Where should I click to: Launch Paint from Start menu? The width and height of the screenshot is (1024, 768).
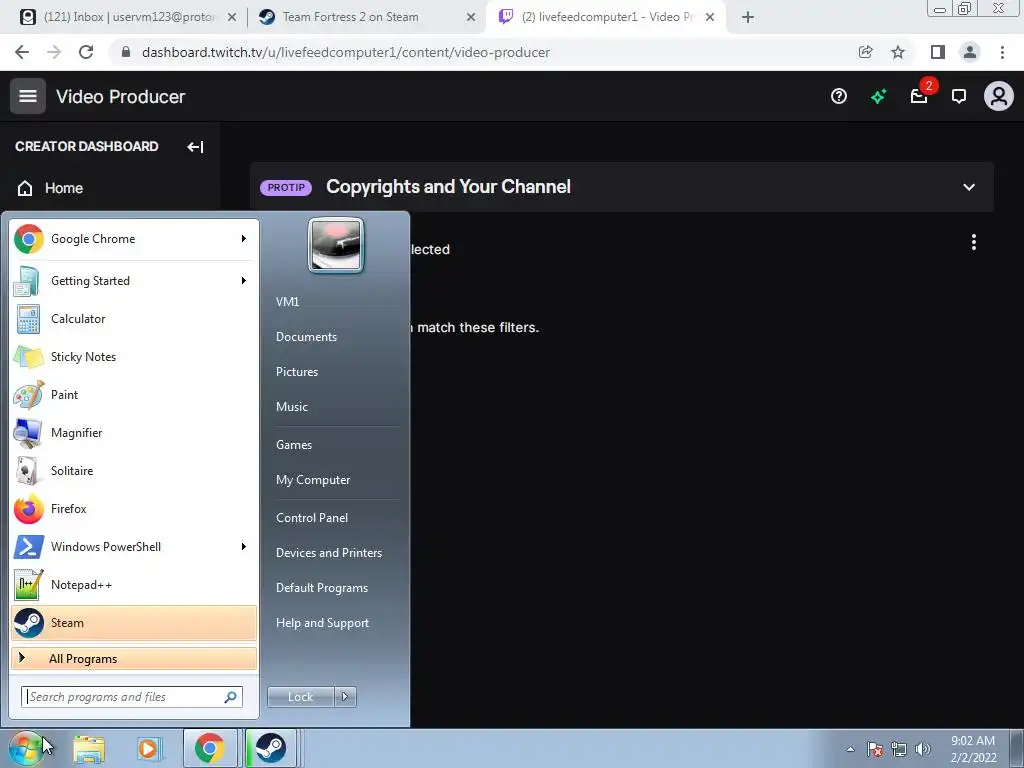coord(134,394)
